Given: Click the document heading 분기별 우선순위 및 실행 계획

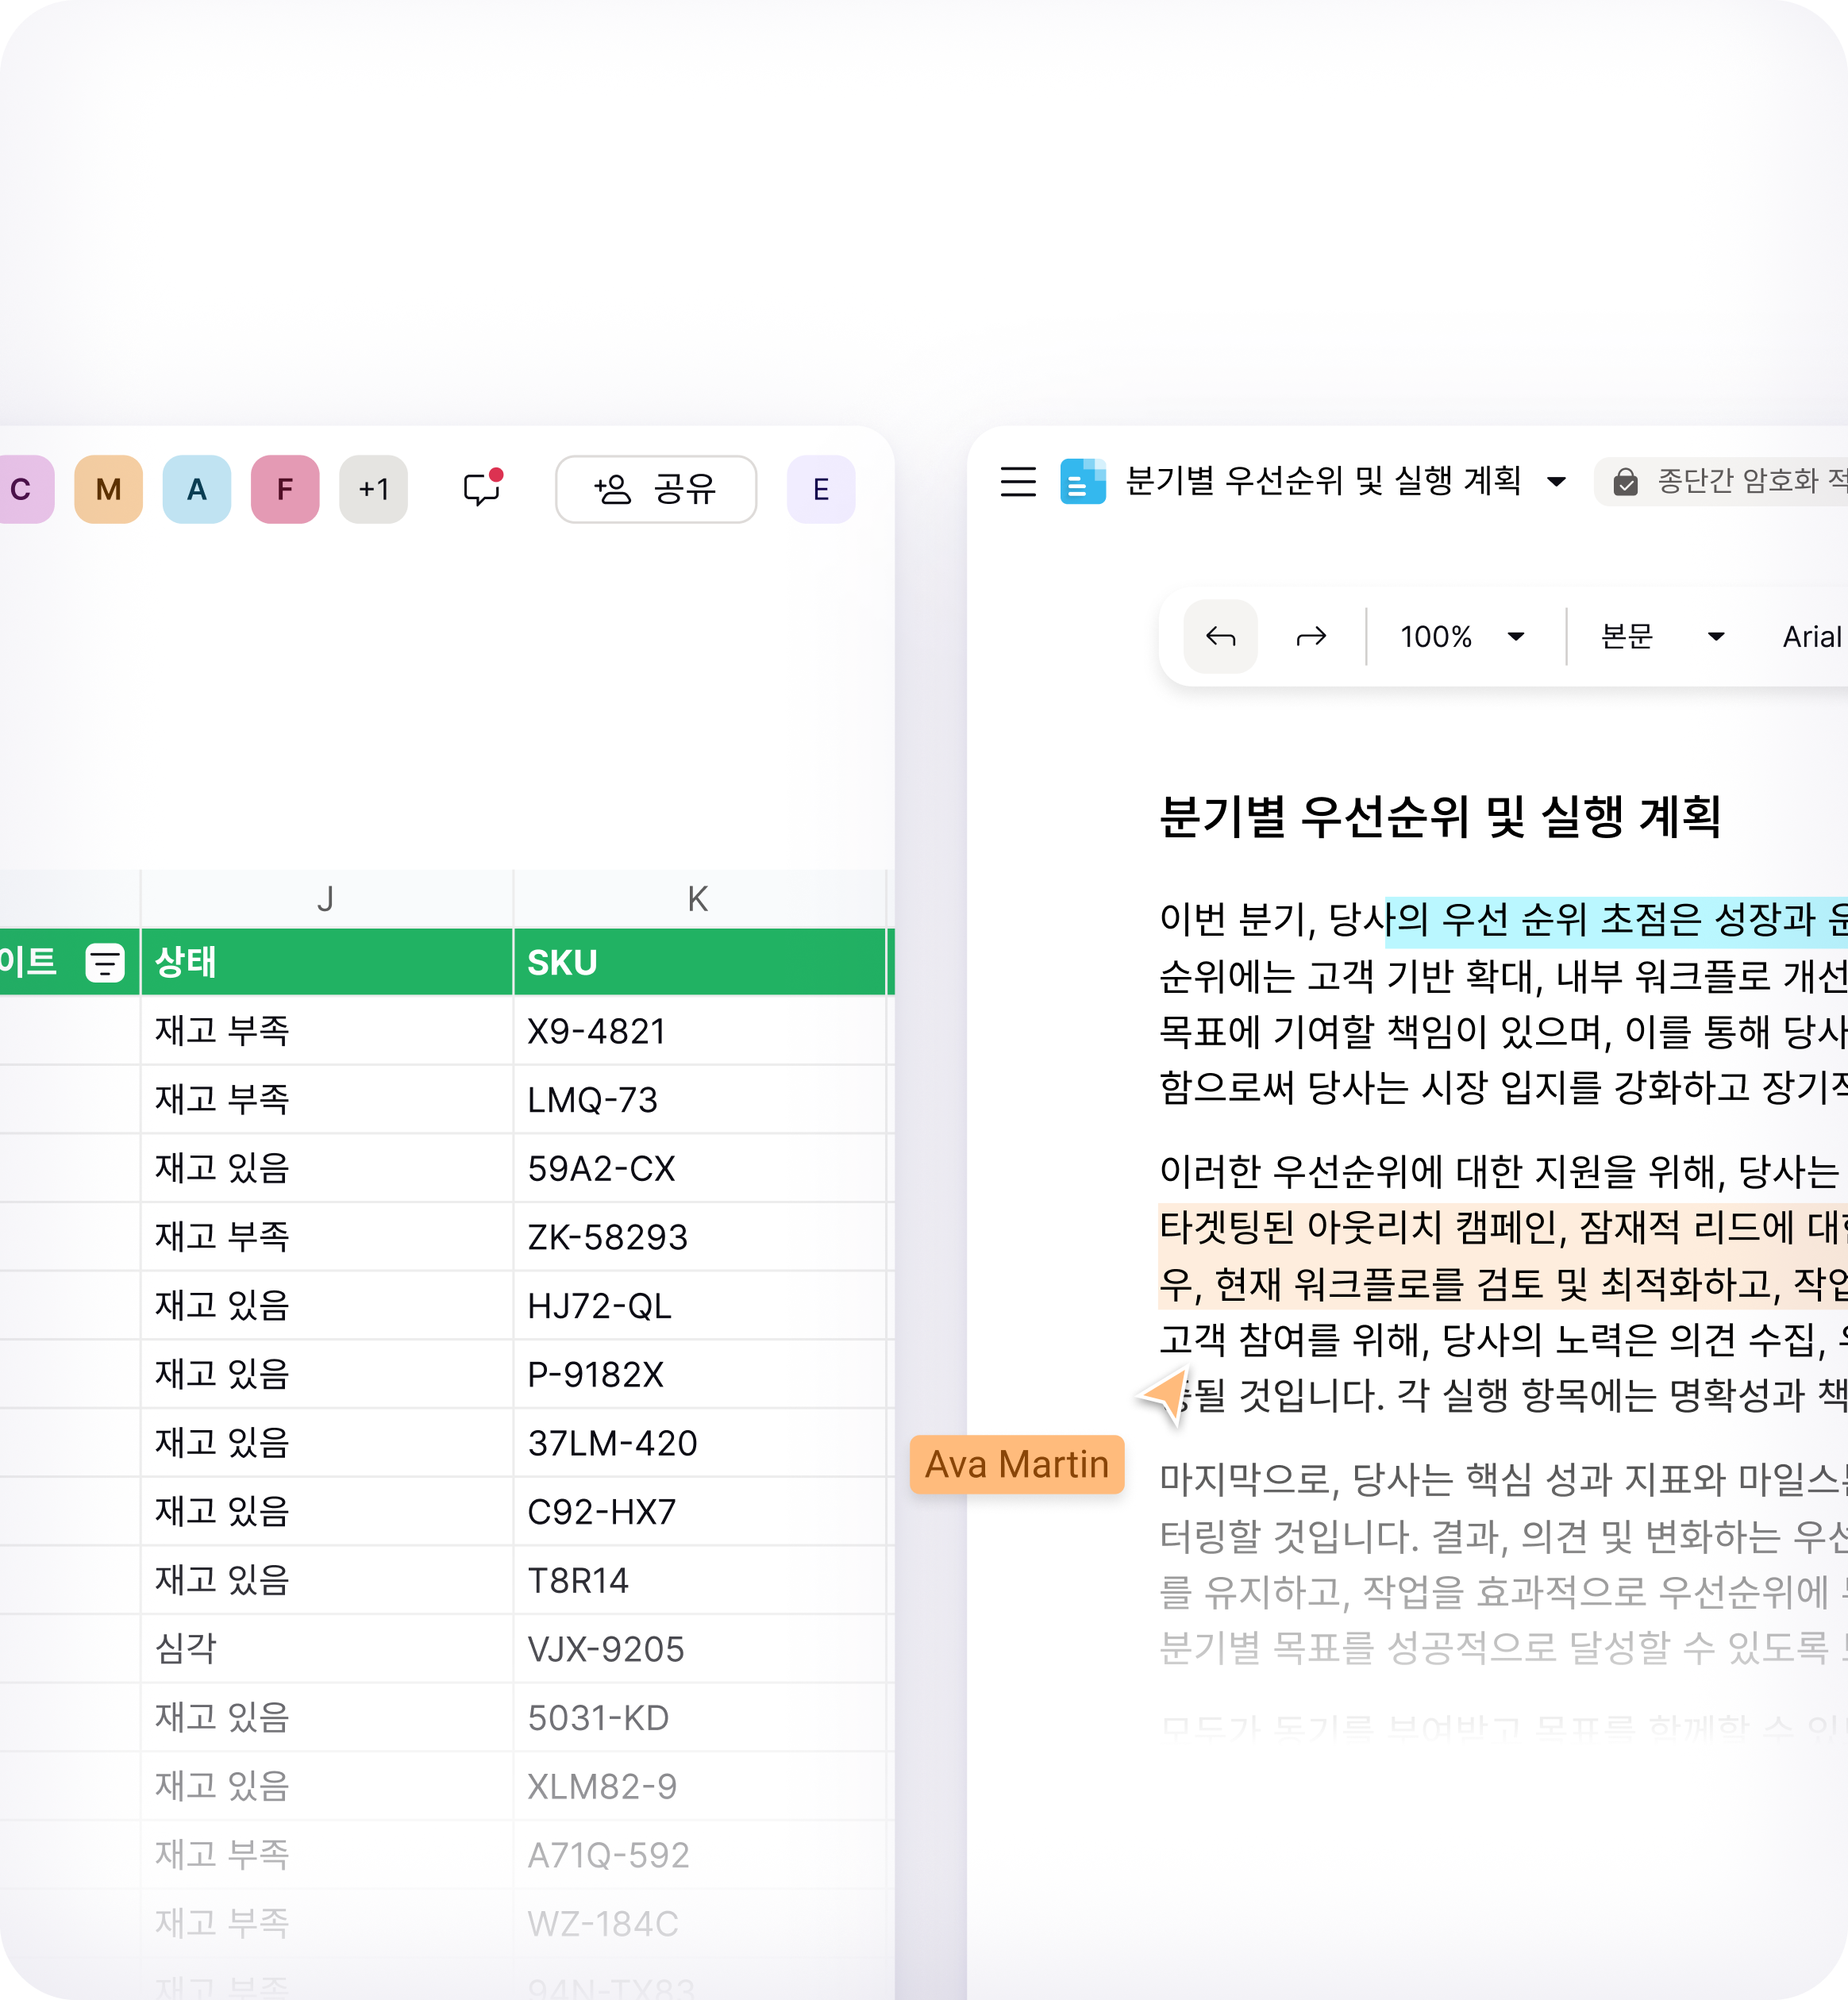Looking at the screenshot, I should (1440, 817).
